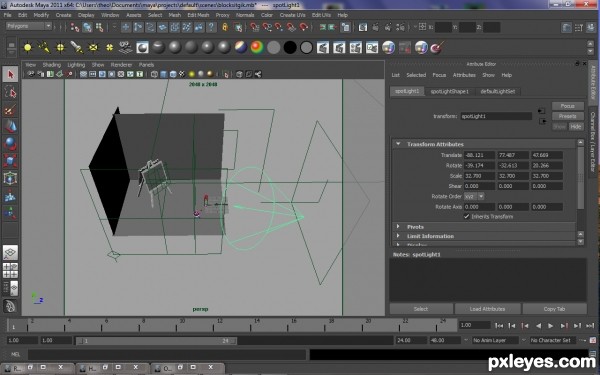Select the anisotropic shader sphere shelf icon
This screenshot has height=375, width=600.
(158, 47)
